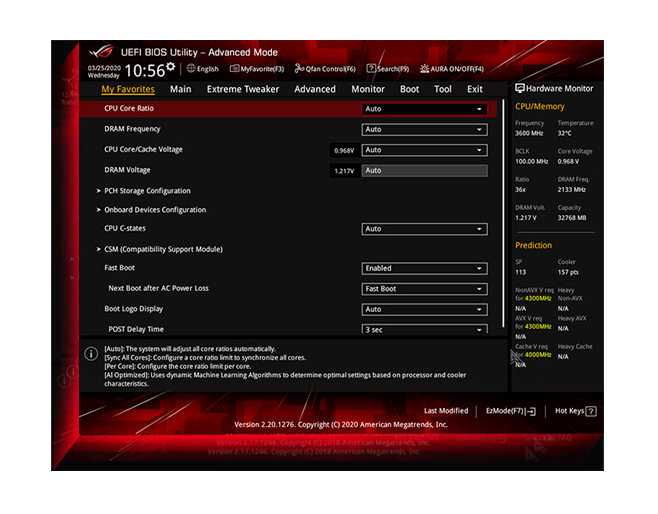Open the CPU C-states dropdown
This screenshot has height=514, width=658.
pos(424,229)
